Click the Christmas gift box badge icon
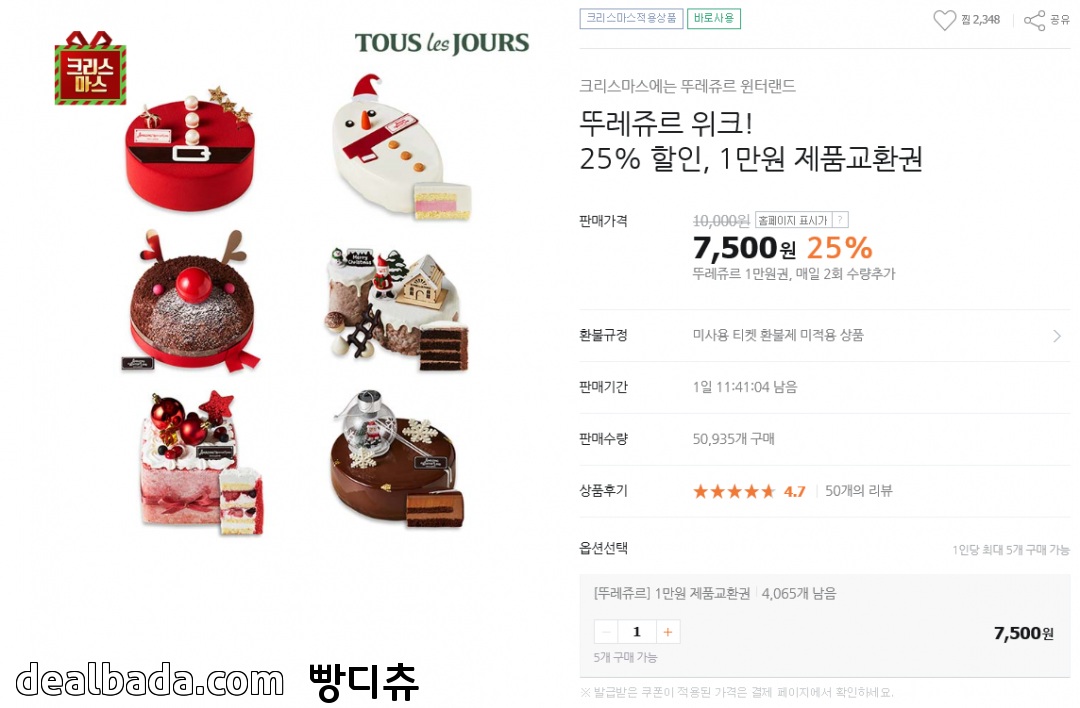Screen dimensions: 1080x708 pyautogui.click(x=90, y=68)
